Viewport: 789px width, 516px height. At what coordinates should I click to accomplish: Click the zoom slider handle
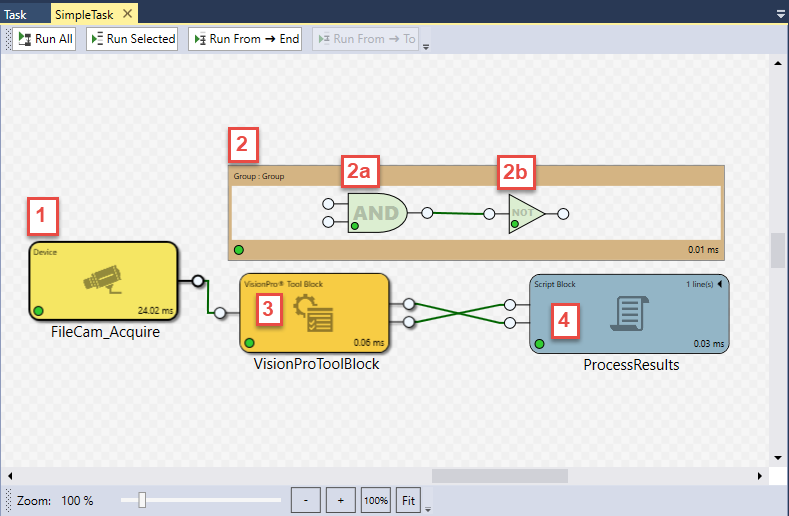tap(143, 499)
